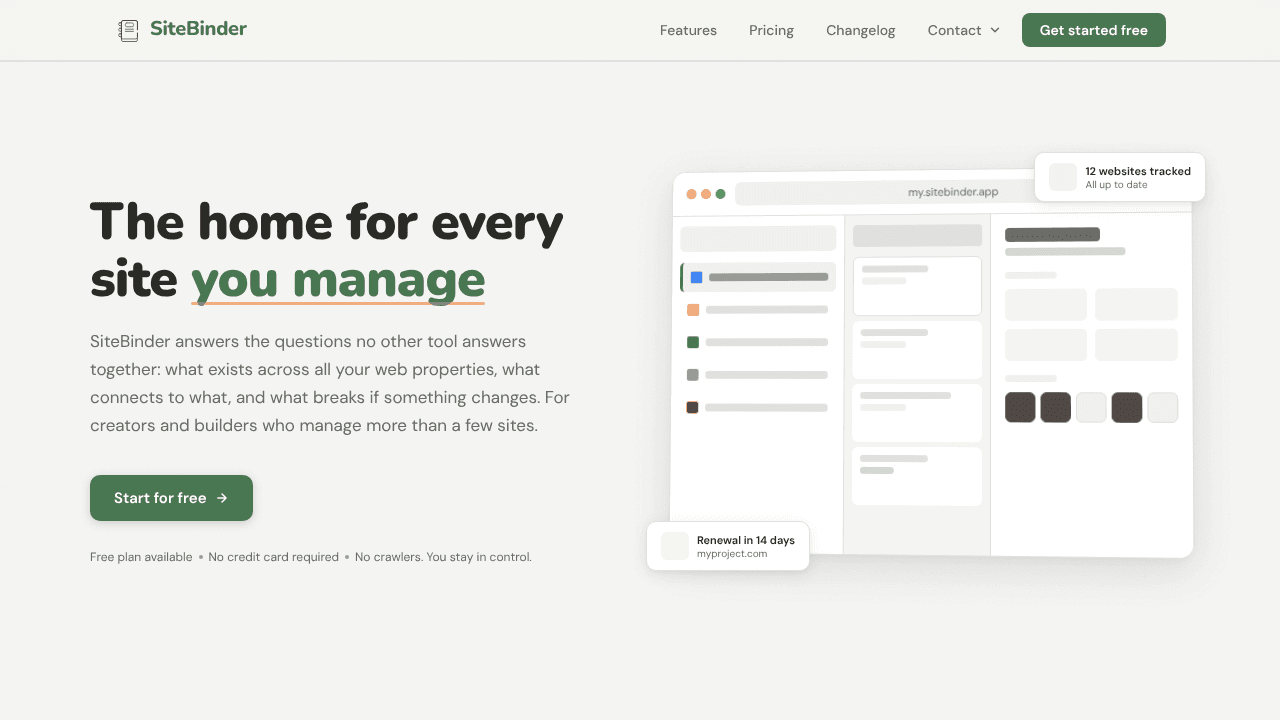
Task: Click the 12 websites tracked card
Action: 1120,177
